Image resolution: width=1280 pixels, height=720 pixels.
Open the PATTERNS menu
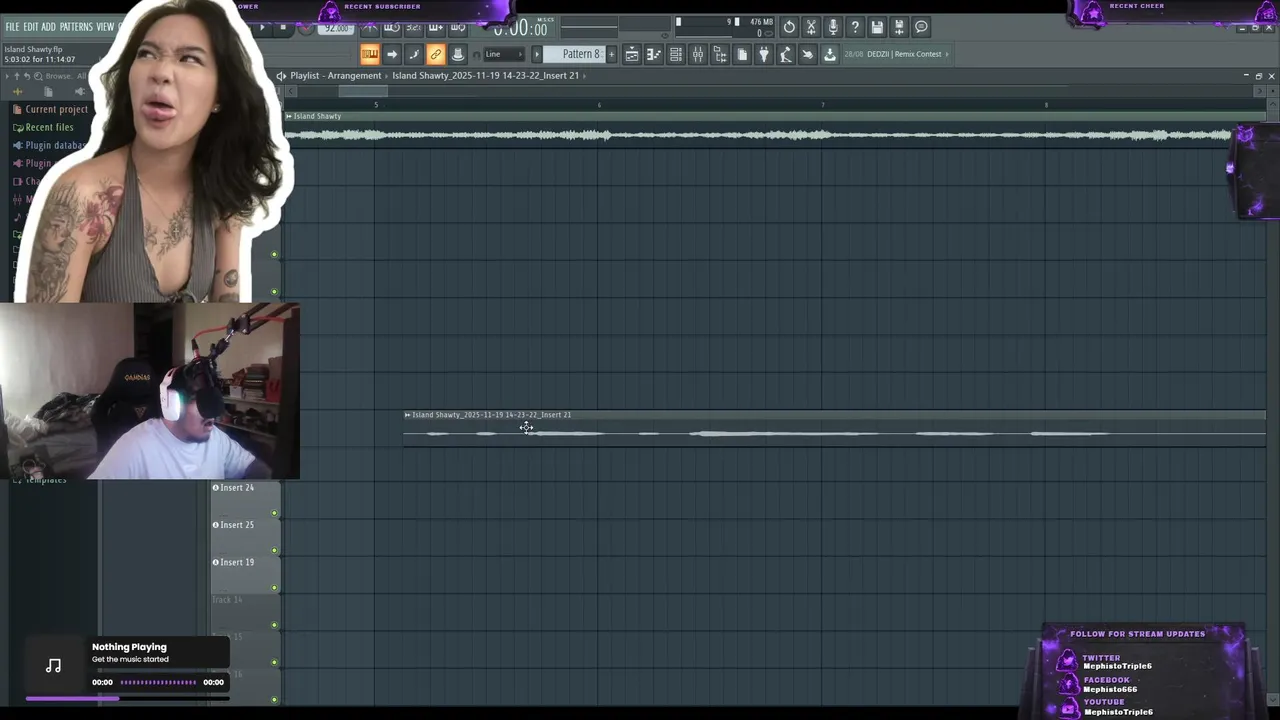76,27
